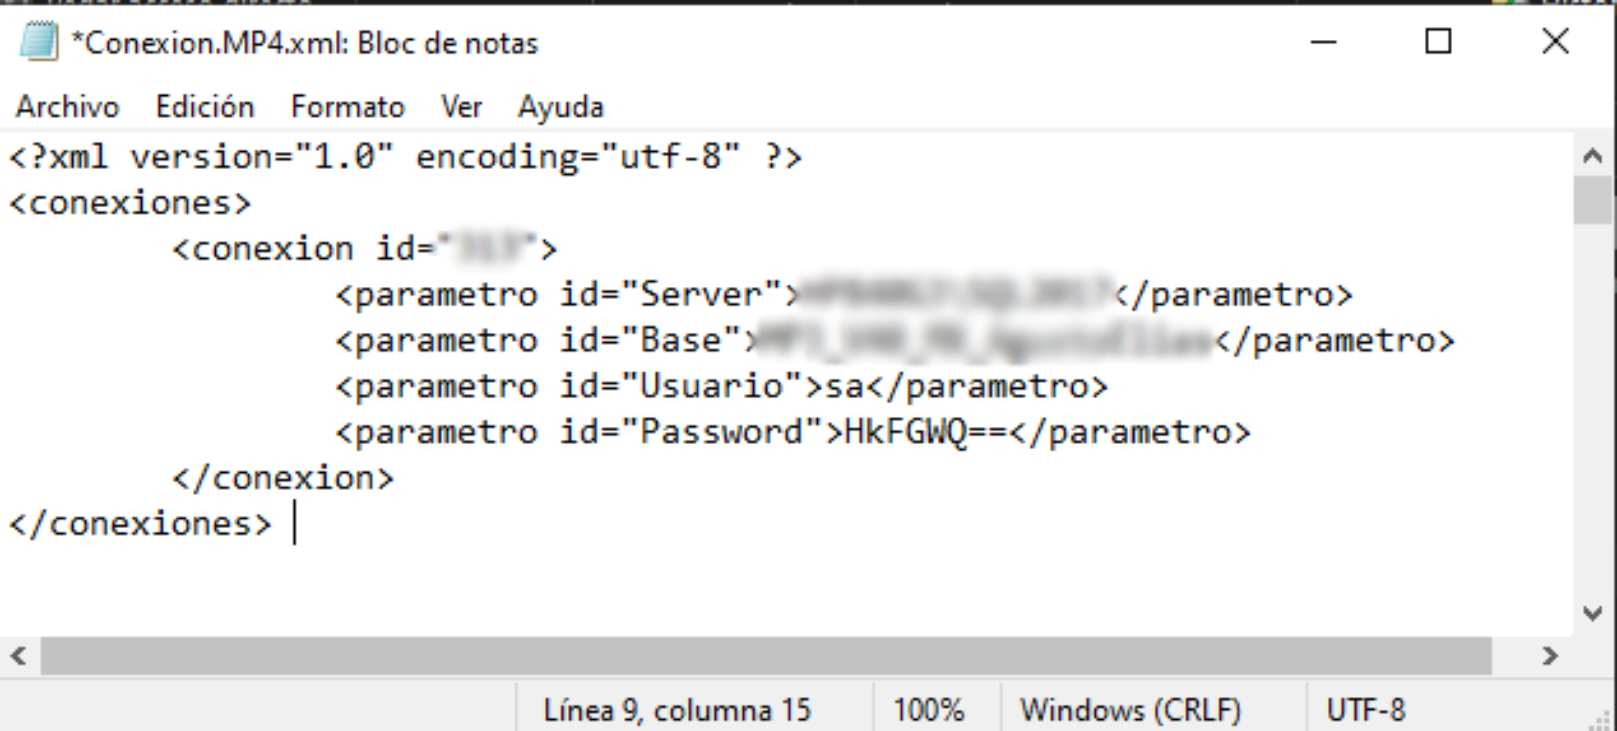Maximize the Bloc de notas window

tap(1438, 42)
